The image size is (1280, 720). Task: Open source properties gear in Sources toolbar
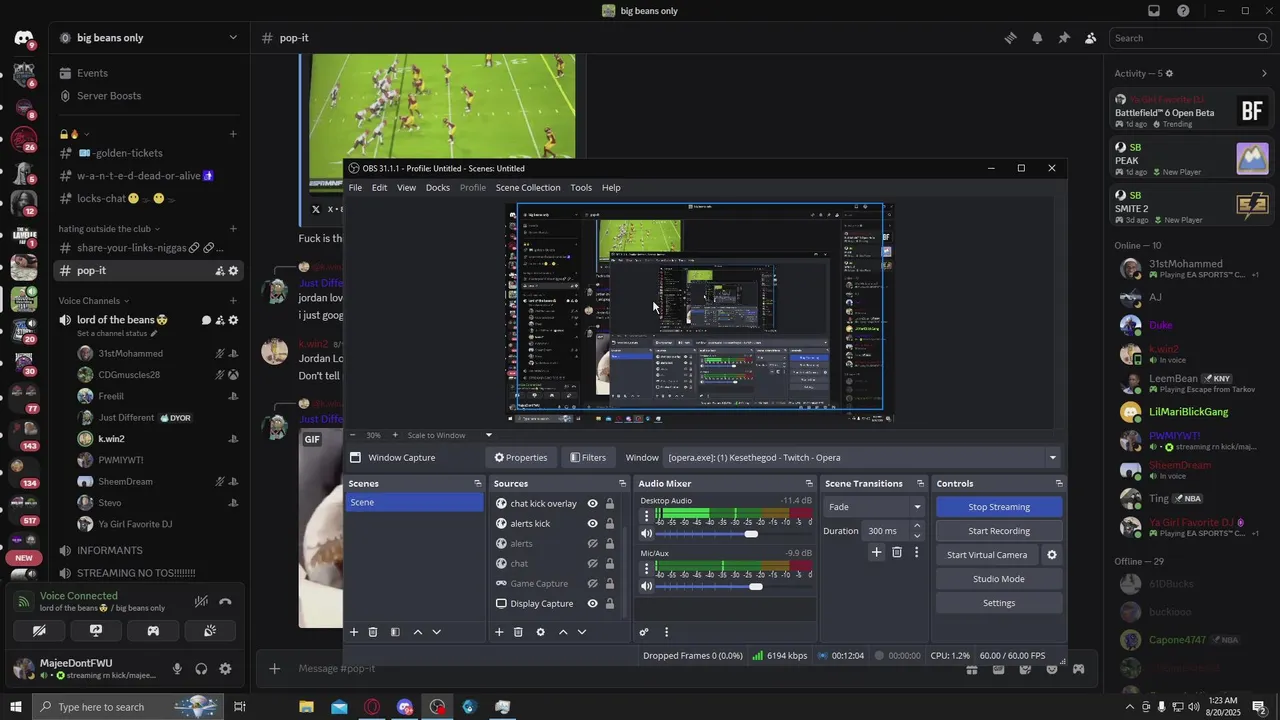(x=541, y=632)
